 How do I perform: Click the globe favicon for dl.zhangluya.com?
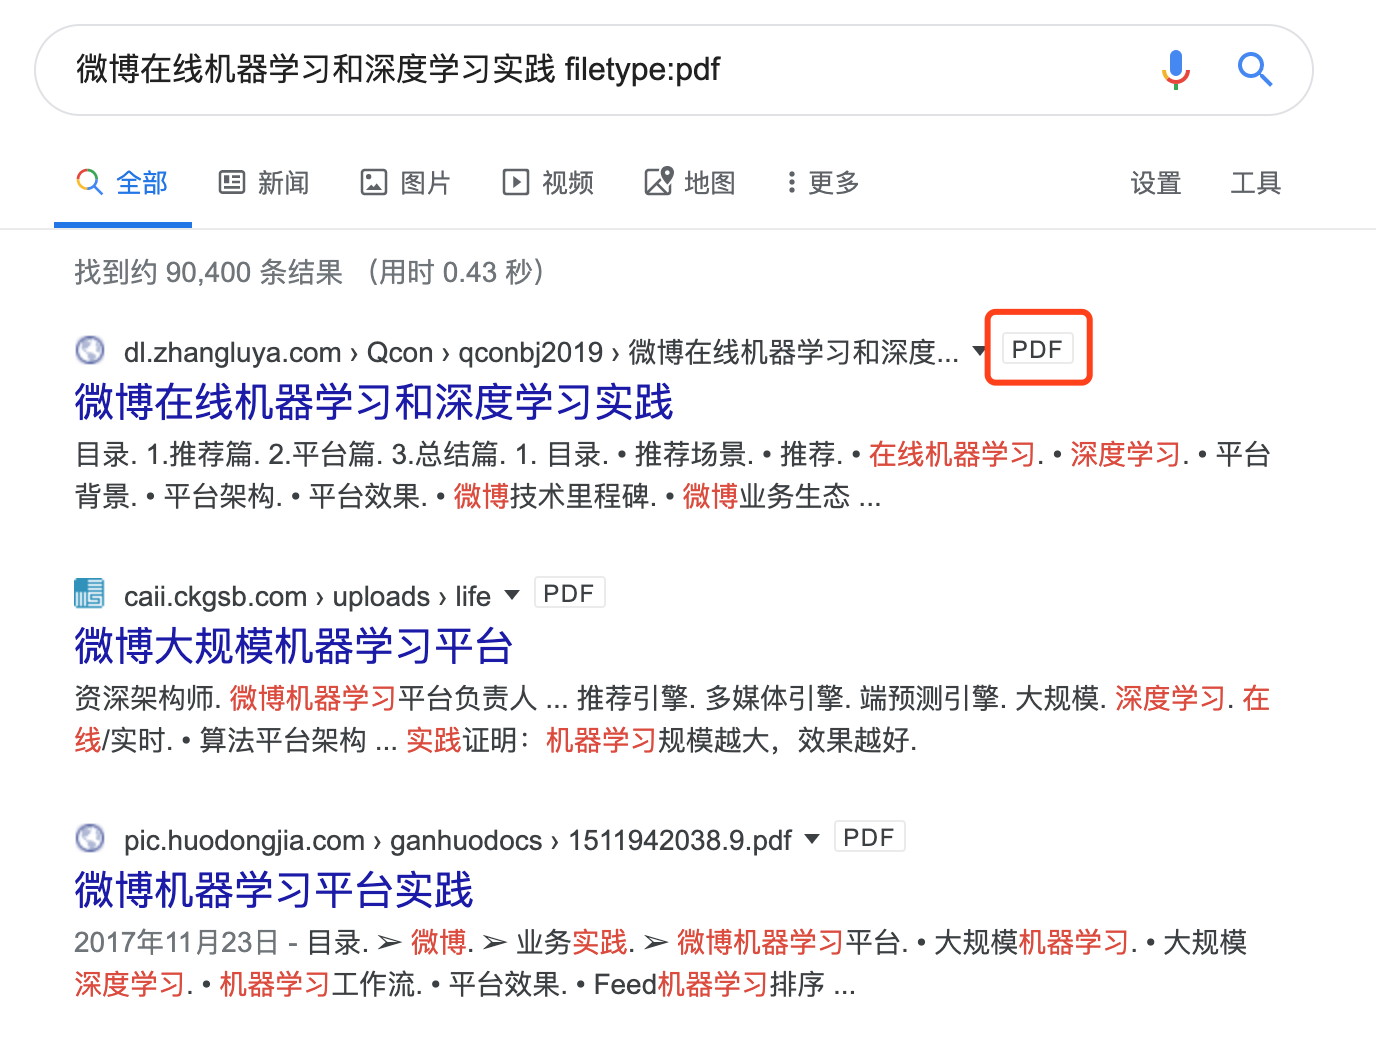tap(90, 350)
